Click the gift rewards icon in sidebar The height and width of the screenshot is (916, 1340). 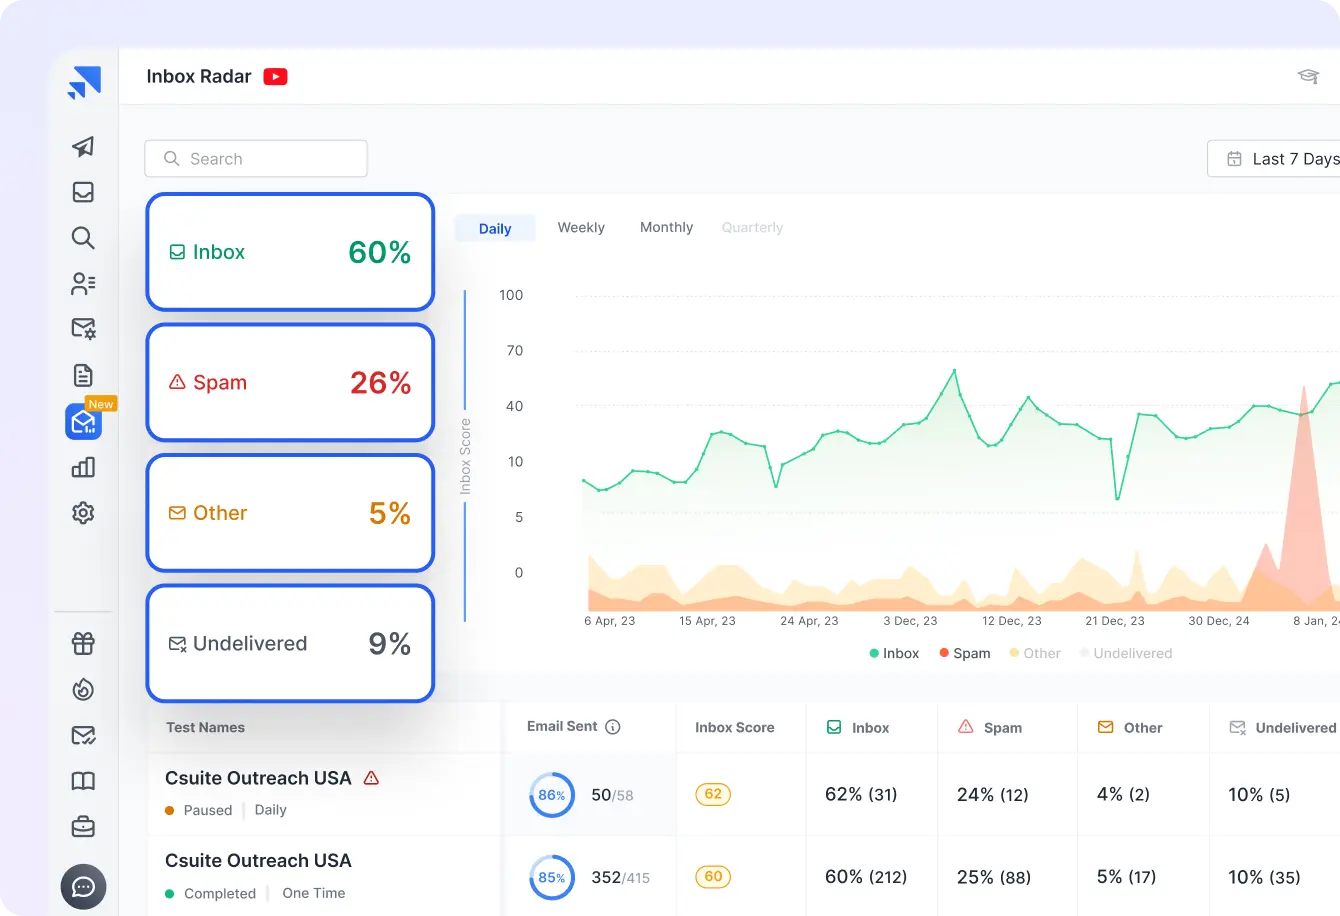83,644
